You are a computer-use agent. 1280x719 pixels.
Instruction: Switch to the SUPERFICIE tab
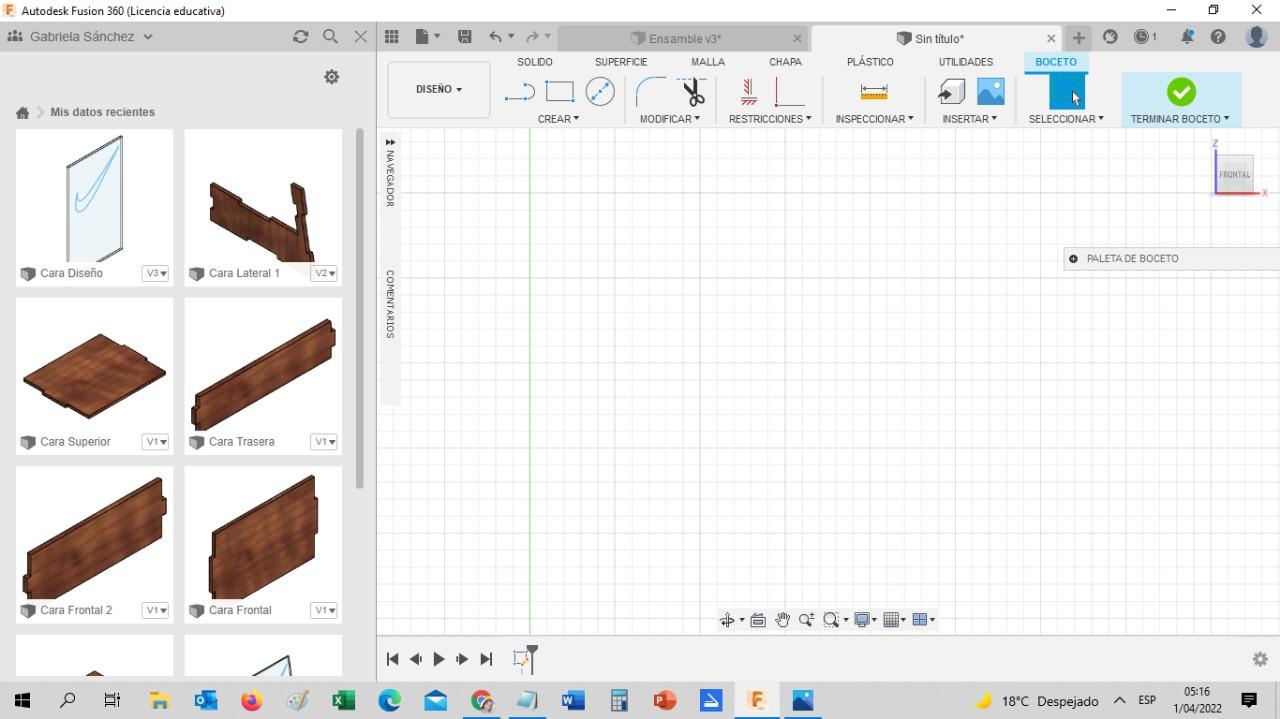tap(621, 62)
